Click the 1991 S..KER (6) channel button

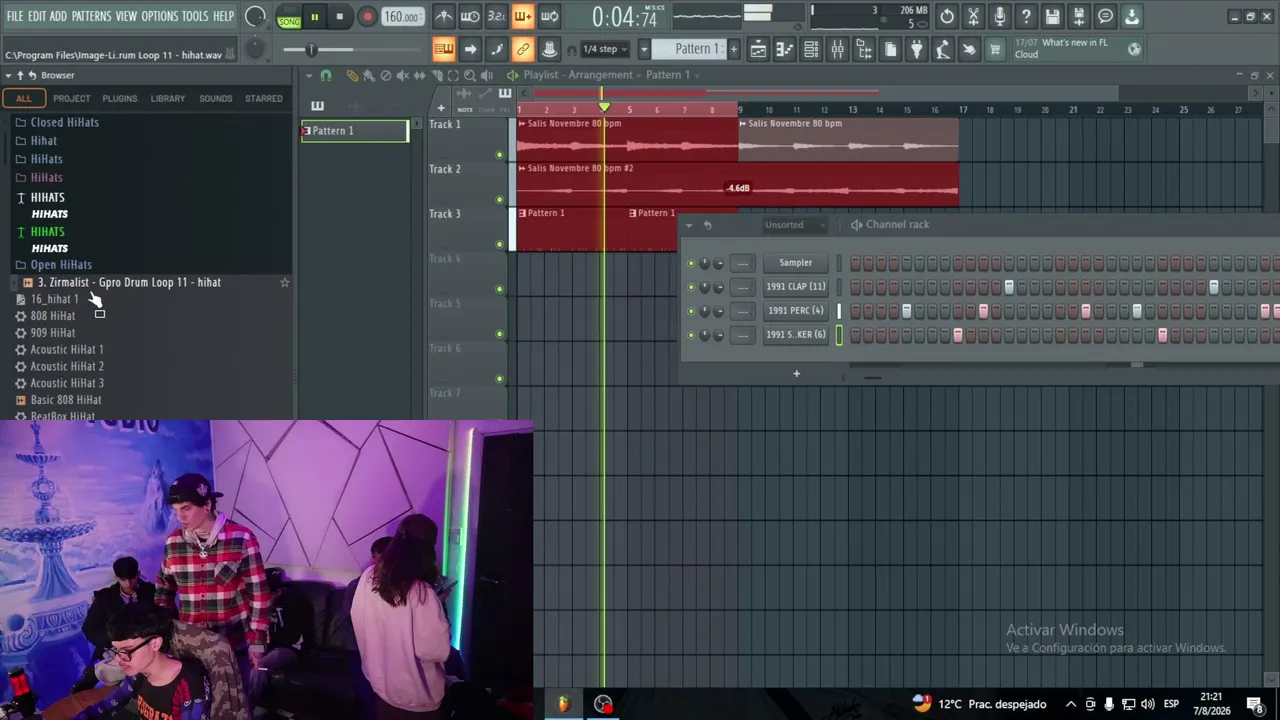(x=796, y=335)
